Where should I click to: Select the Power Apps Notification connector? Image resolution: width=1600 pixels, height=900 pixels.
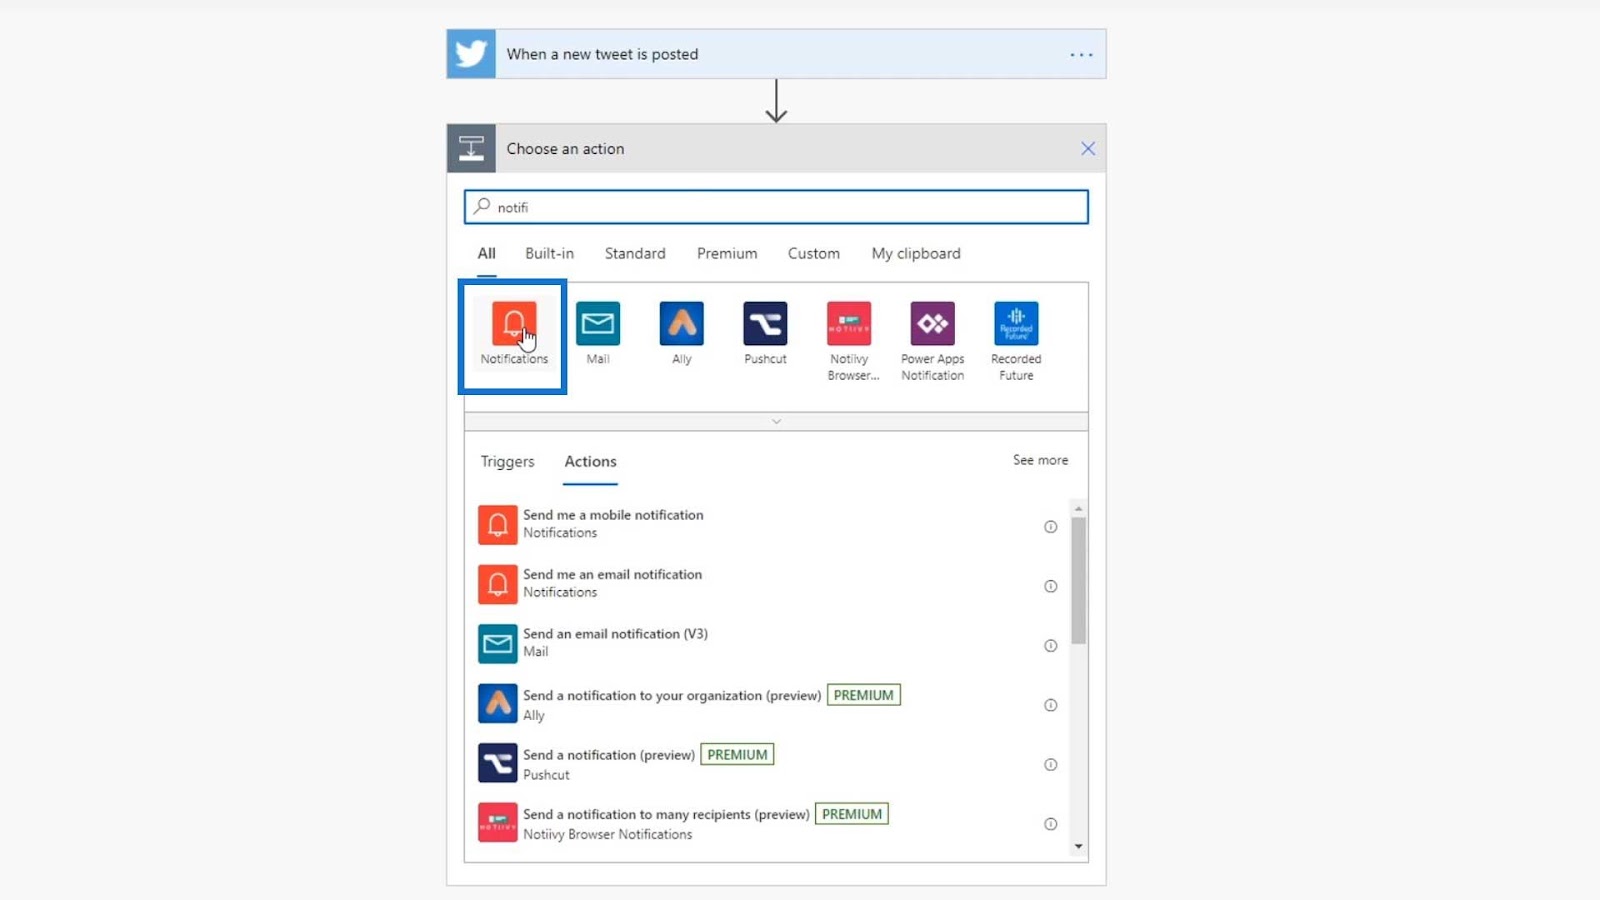[x=933, y=341]
